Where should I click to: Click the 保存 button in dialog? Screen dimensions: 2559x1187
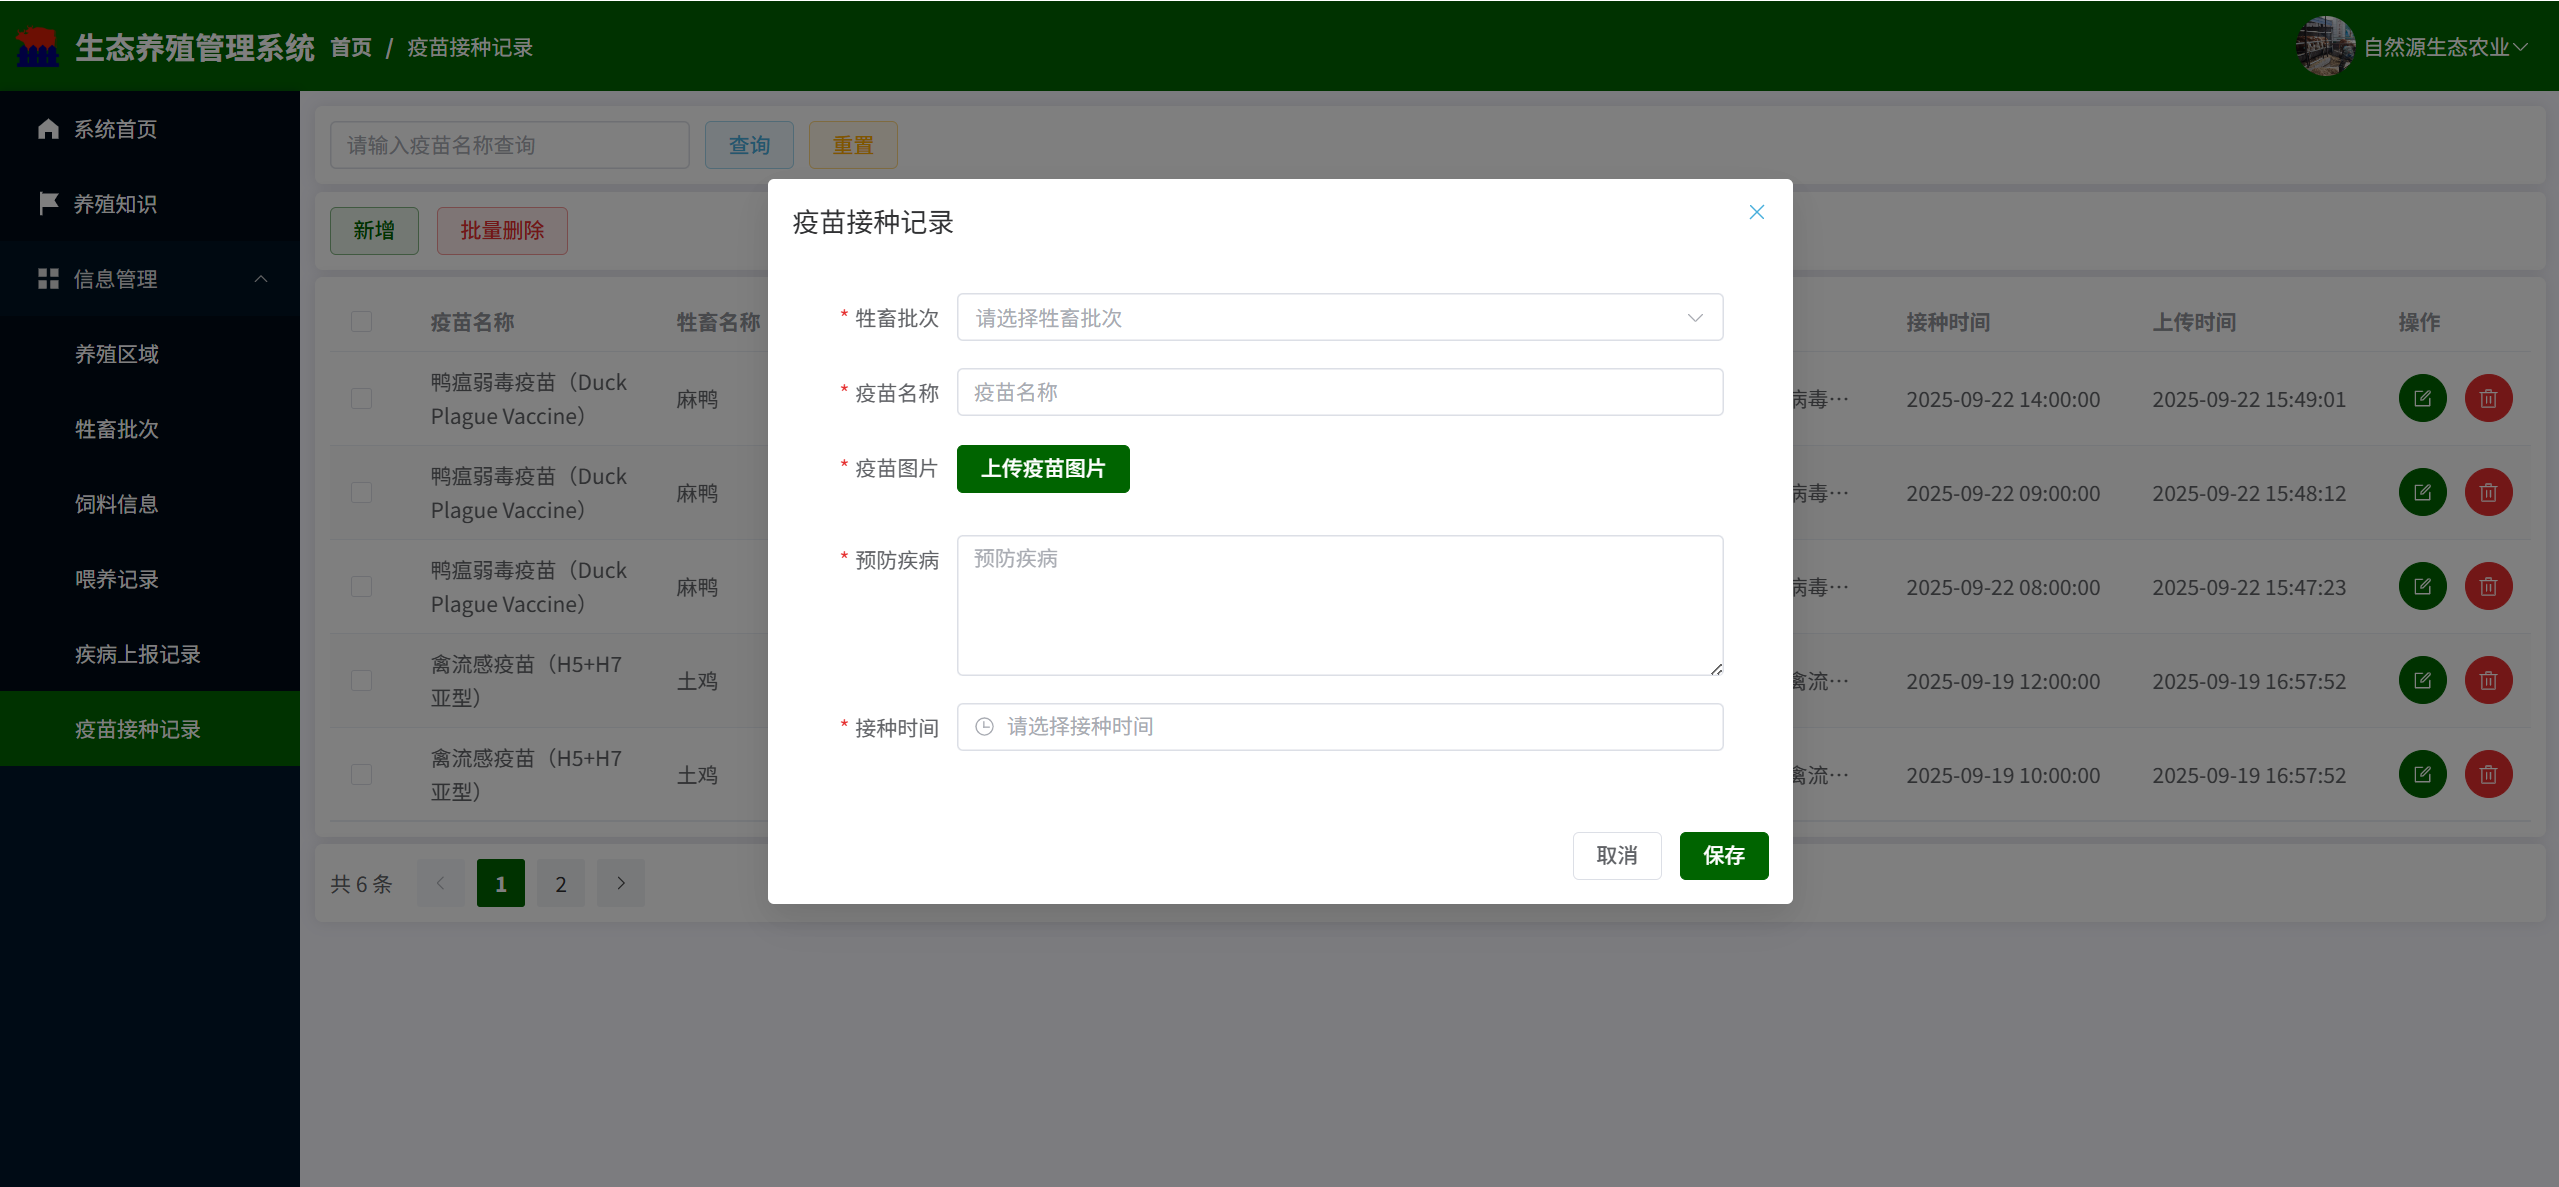coord(1723,856)
